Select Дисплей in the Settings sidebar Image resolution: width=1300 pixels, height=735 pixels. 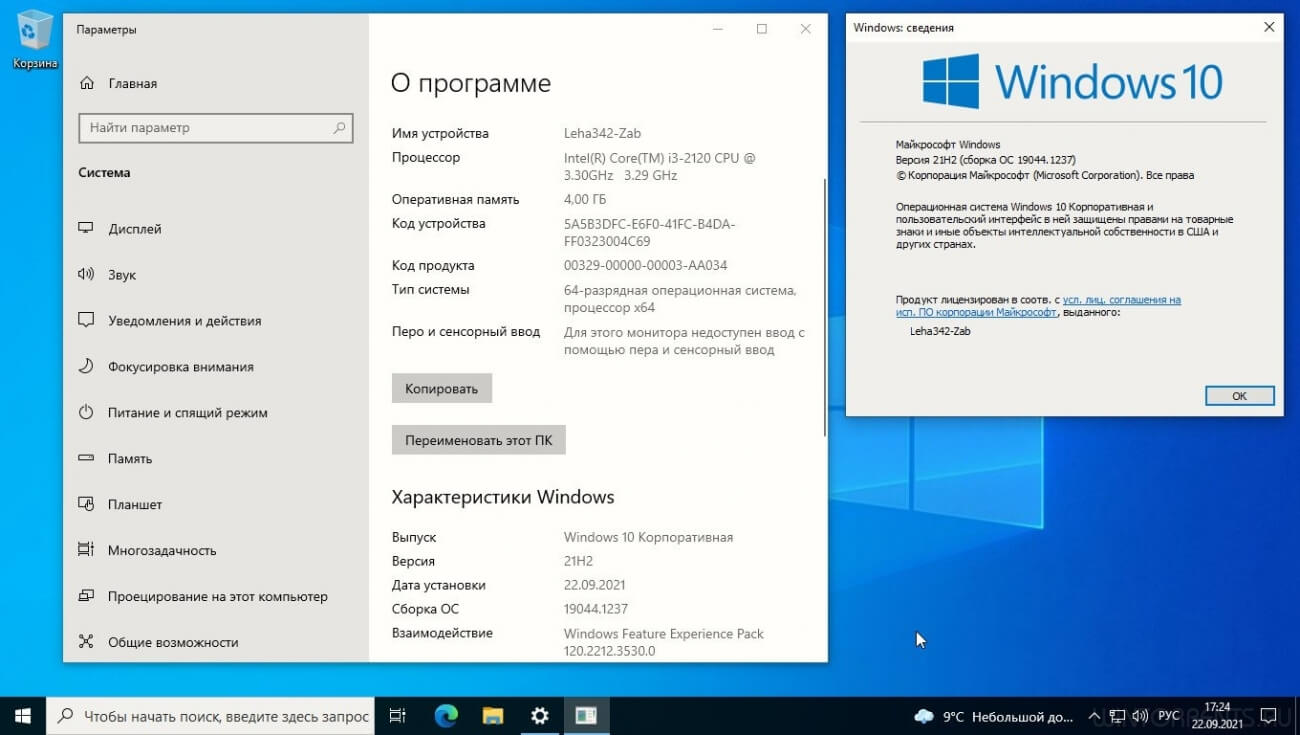click(x=135, y=229)
